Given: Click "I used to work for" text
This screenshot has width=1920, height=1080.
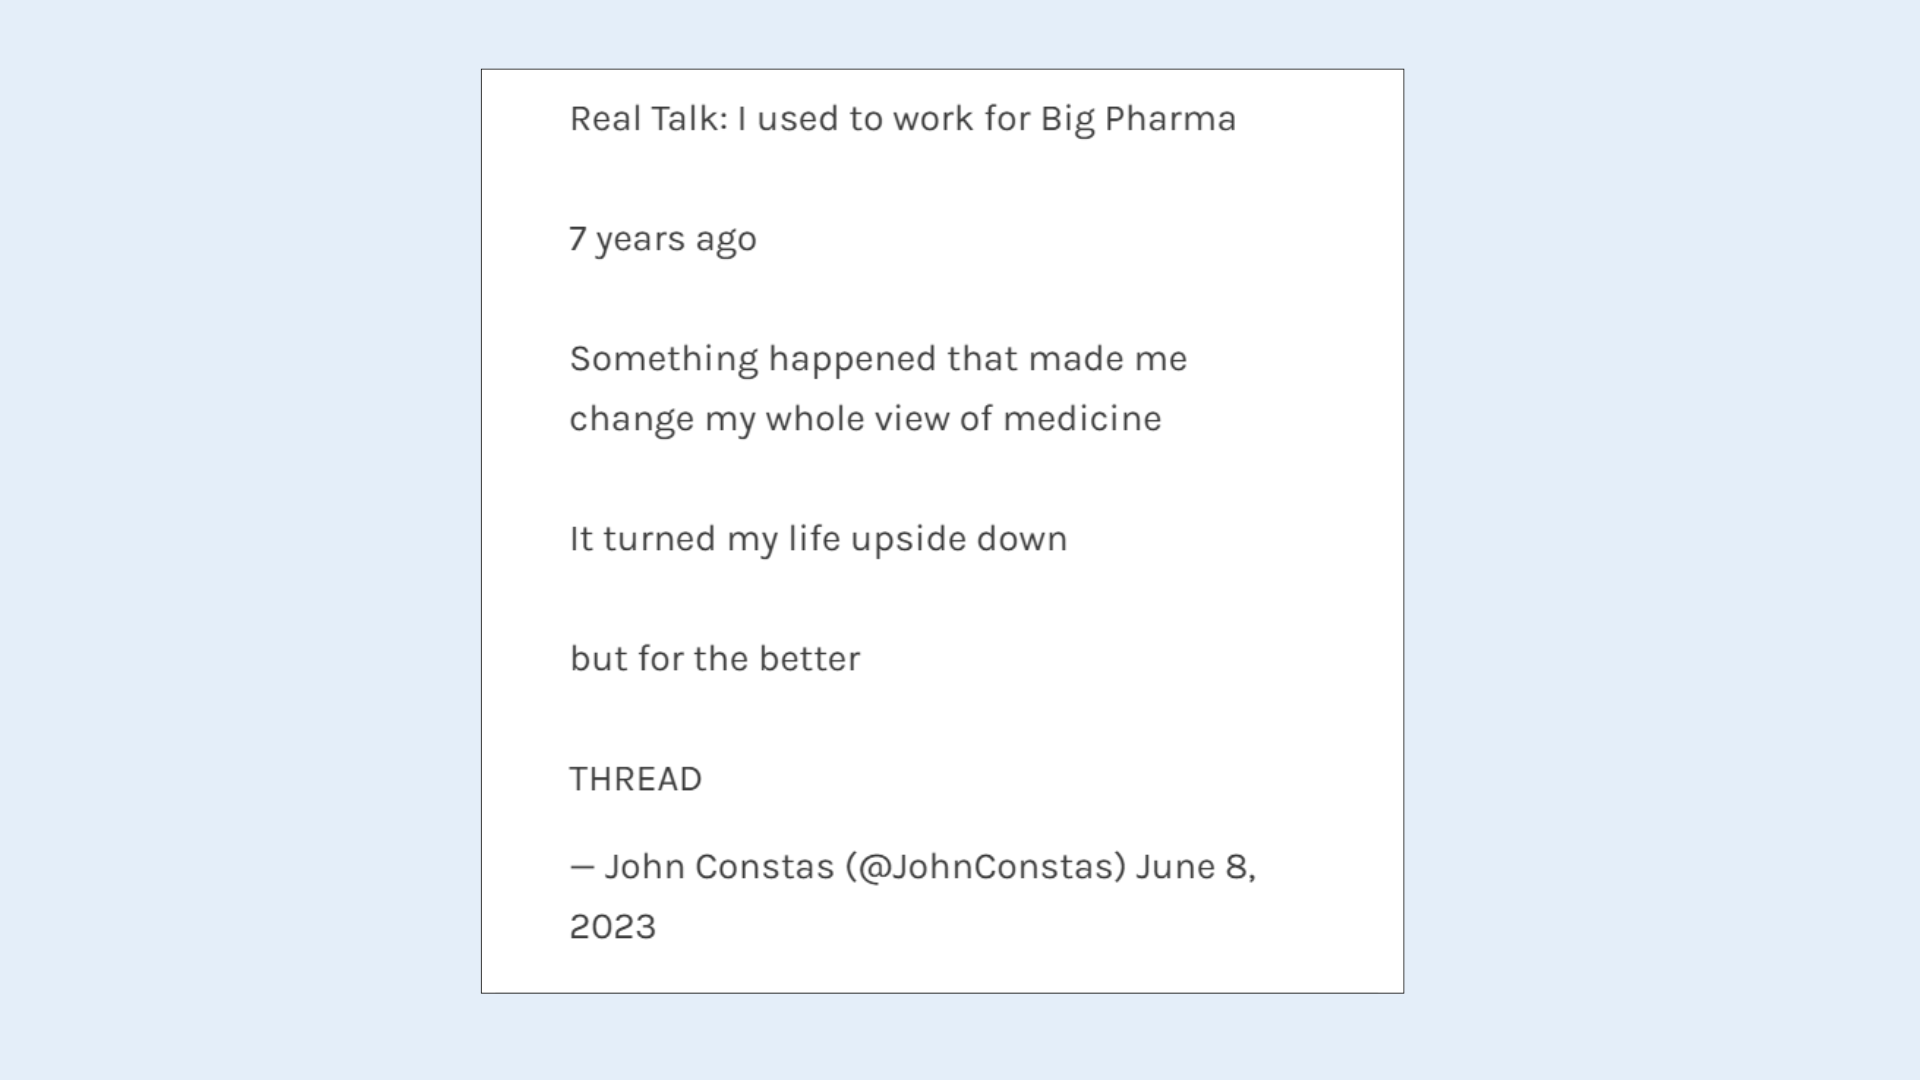Looking at the screenshot, I should pos(883,119).
